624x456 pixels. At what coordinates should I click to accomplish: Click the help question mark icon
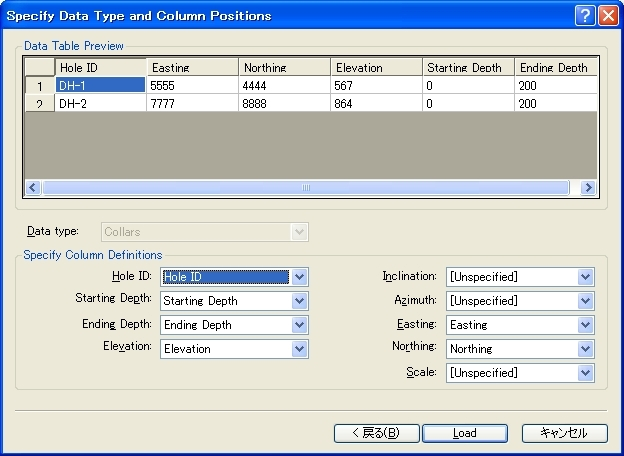pos(585,15)
